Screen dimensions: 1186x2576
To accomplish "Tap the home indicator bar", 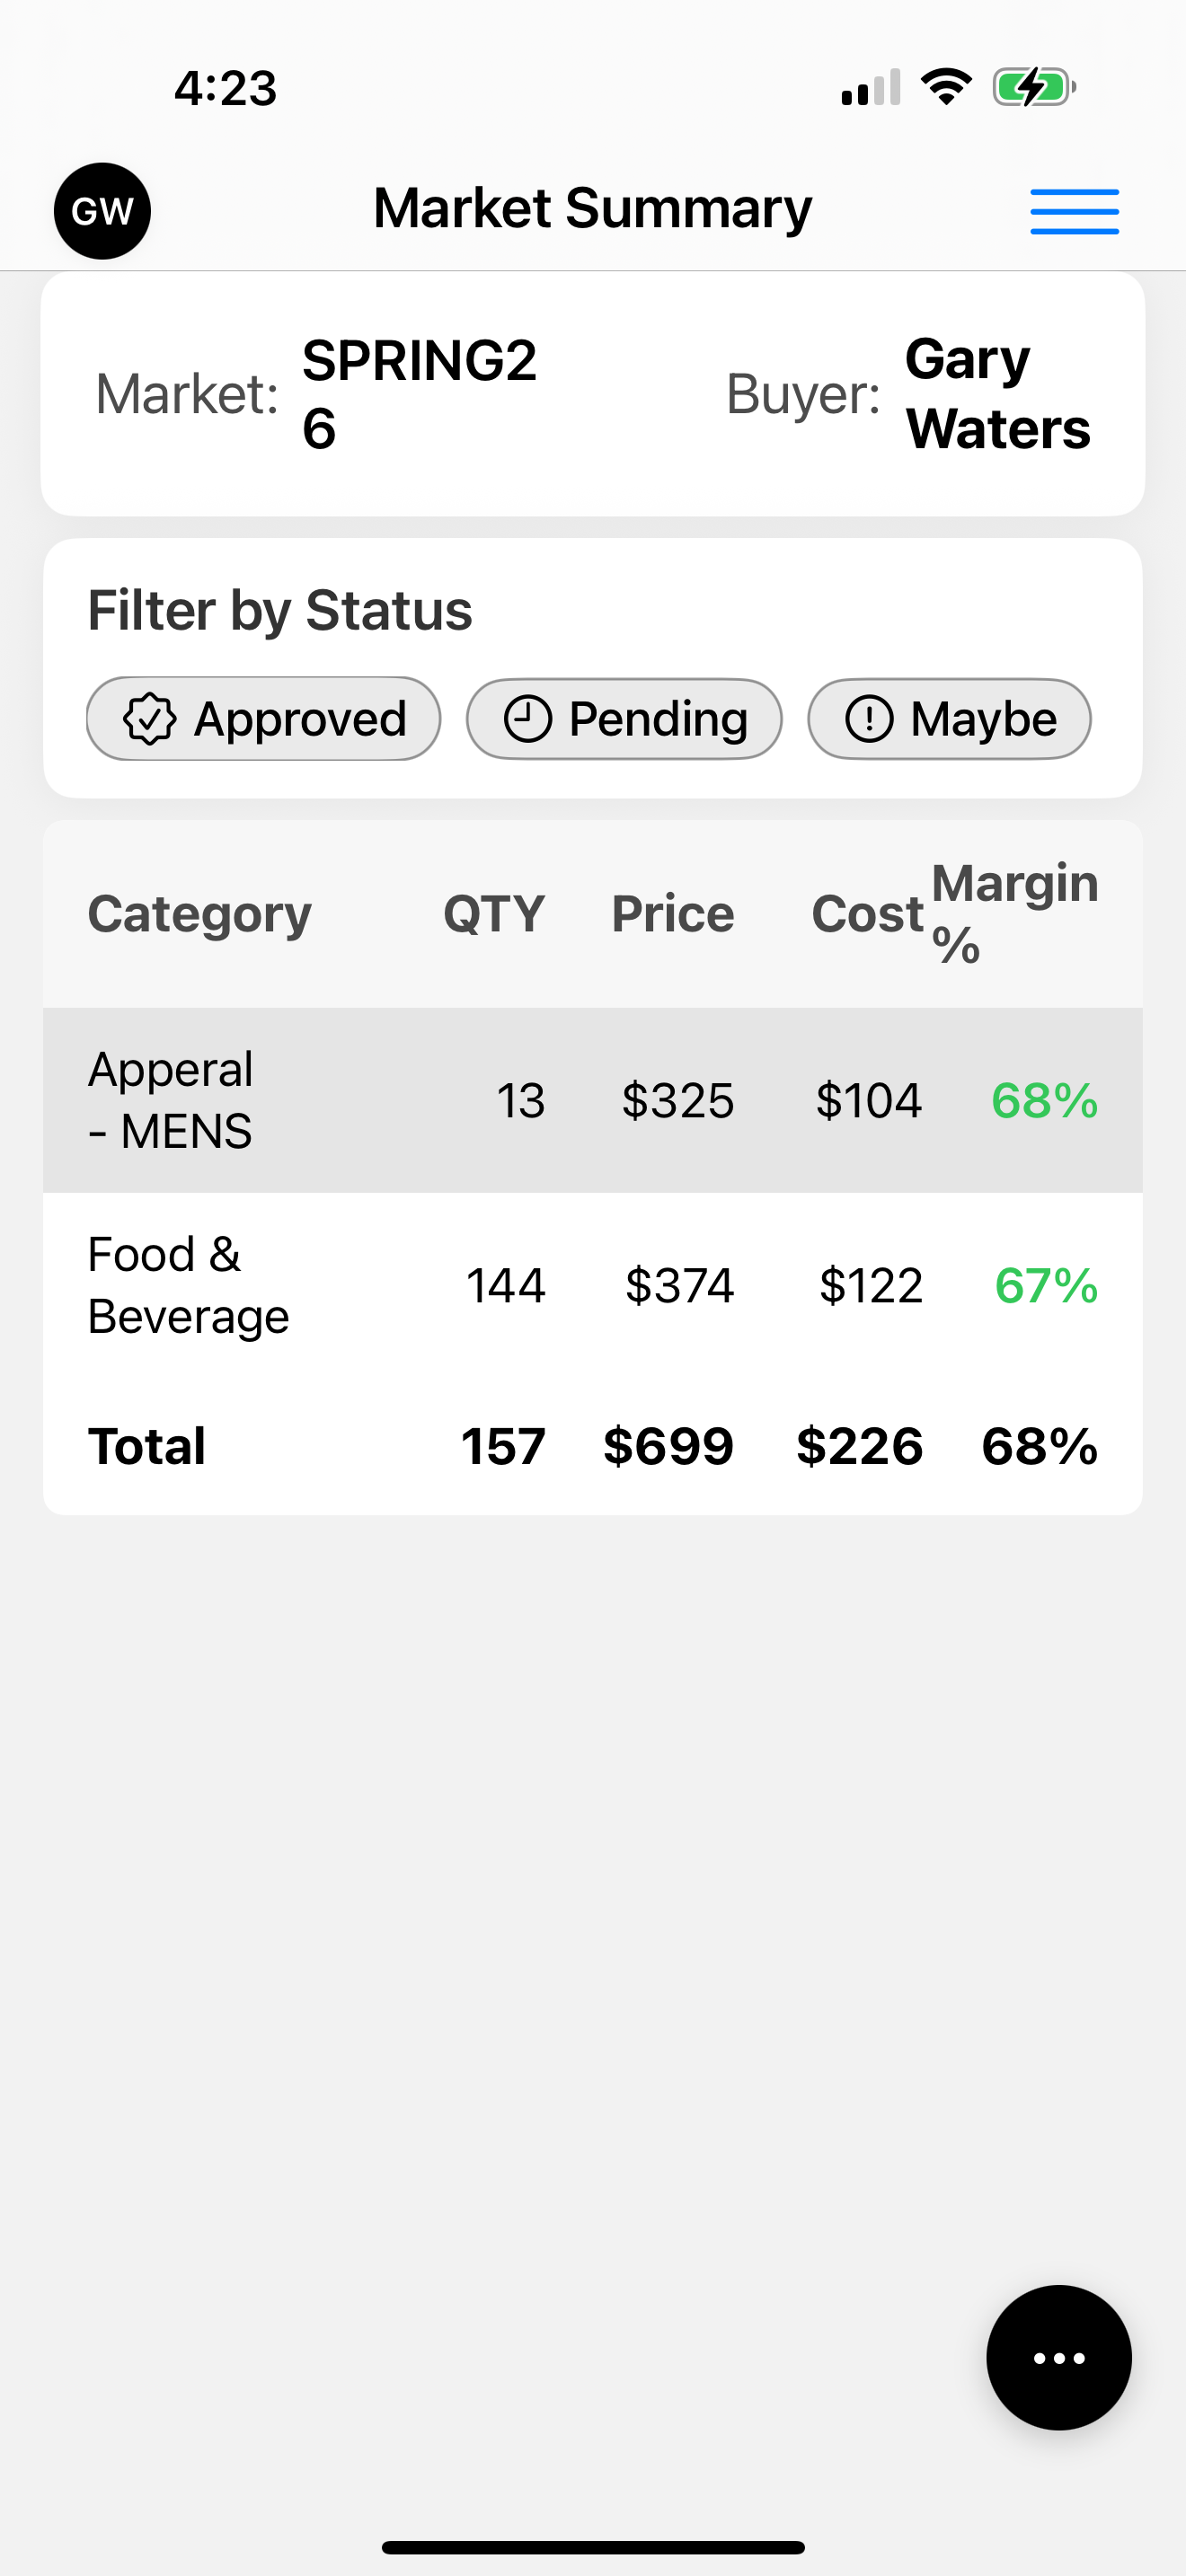I will tap(593, 2547).
